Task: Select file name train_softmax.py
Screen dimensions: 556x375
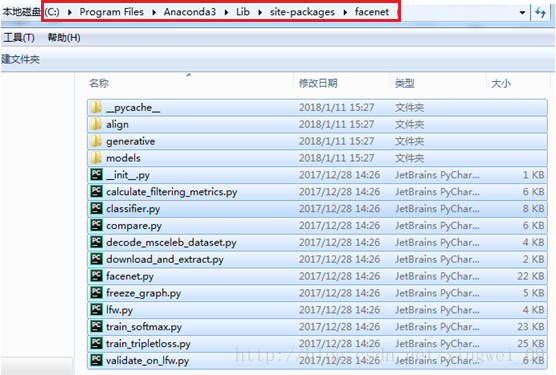Action: (x=144, y=326)
